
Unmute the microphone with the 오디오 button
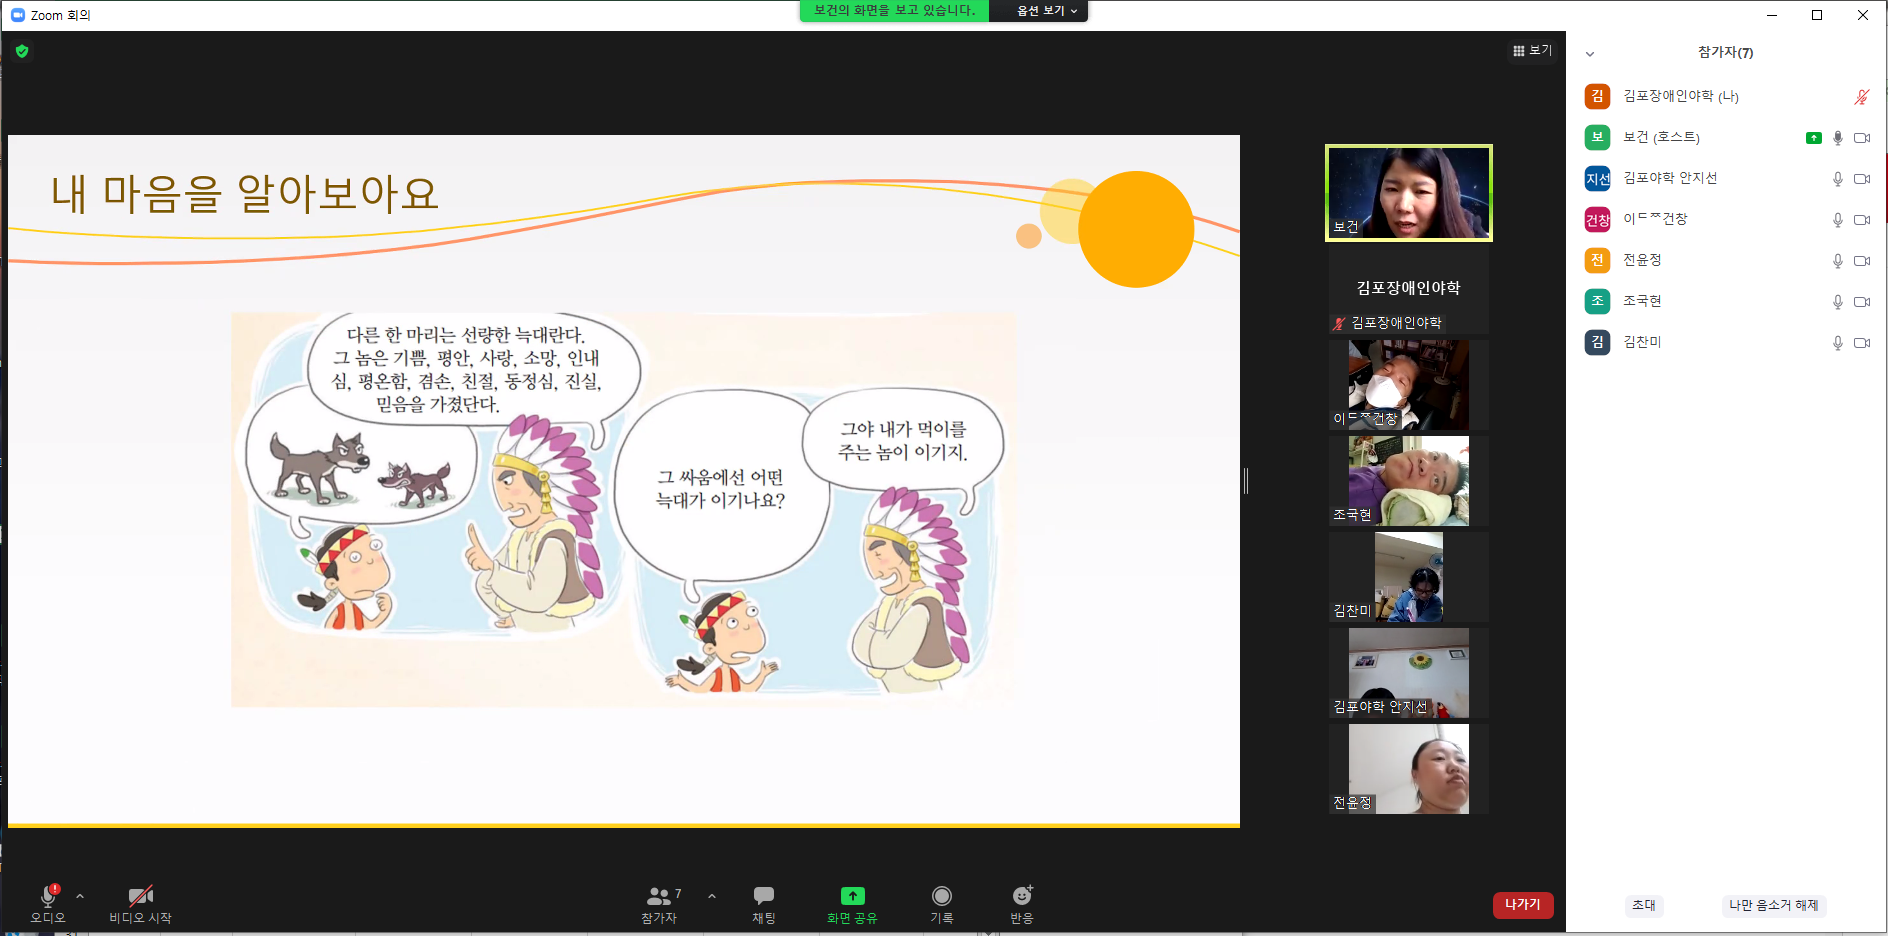point(47,904)
